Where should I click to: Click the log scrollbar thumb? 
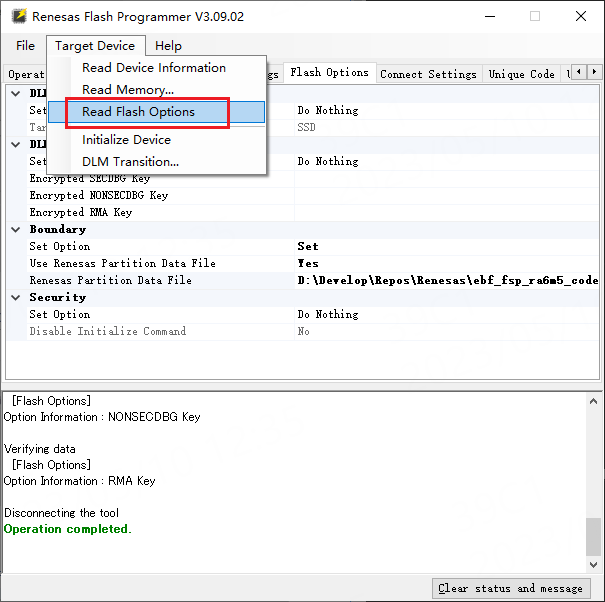pos(593,536)
